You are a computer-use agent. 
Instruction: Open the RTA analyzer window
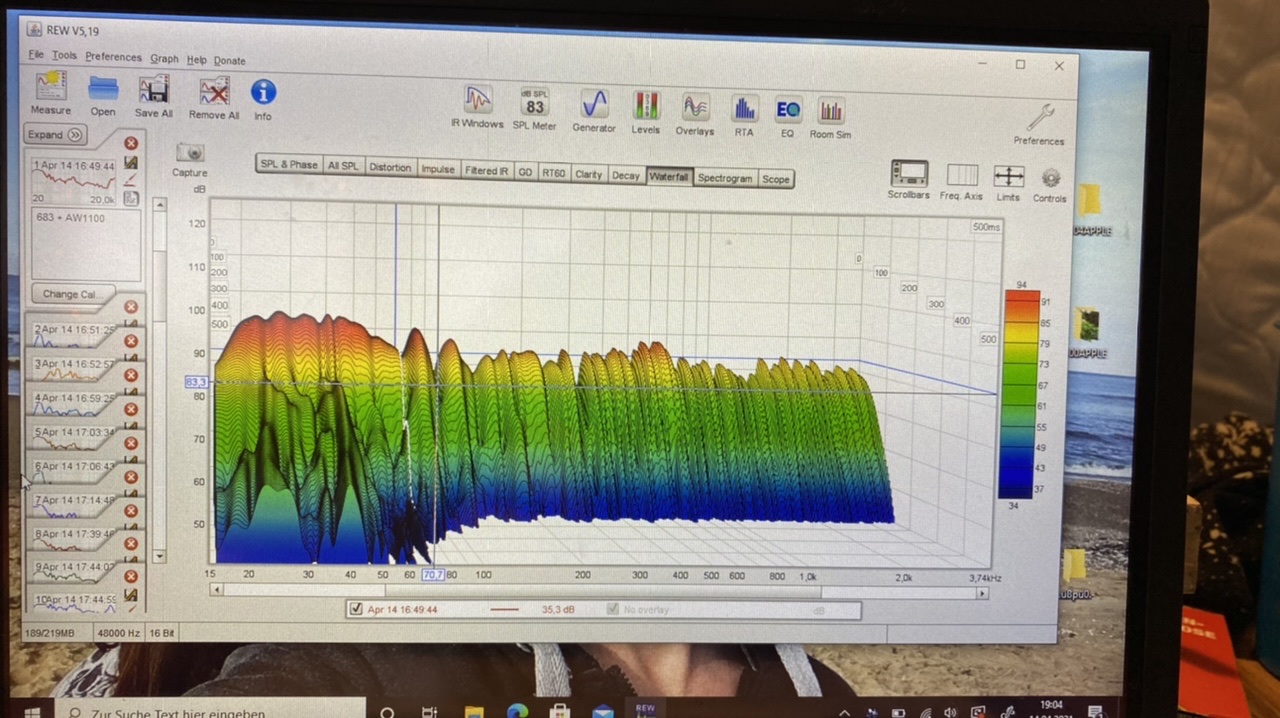(744, 110)
